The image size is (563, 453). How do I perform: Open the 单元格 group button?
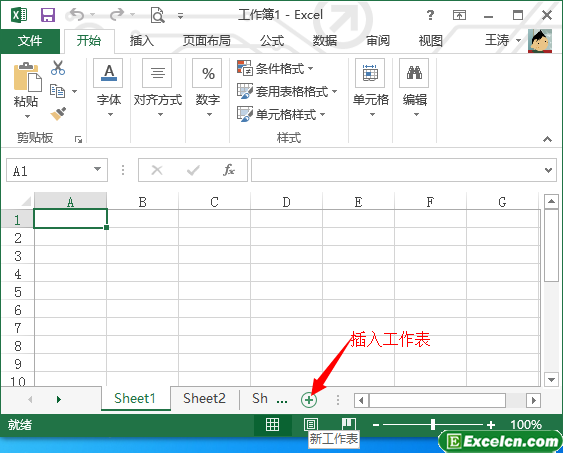tap(371, 88)
